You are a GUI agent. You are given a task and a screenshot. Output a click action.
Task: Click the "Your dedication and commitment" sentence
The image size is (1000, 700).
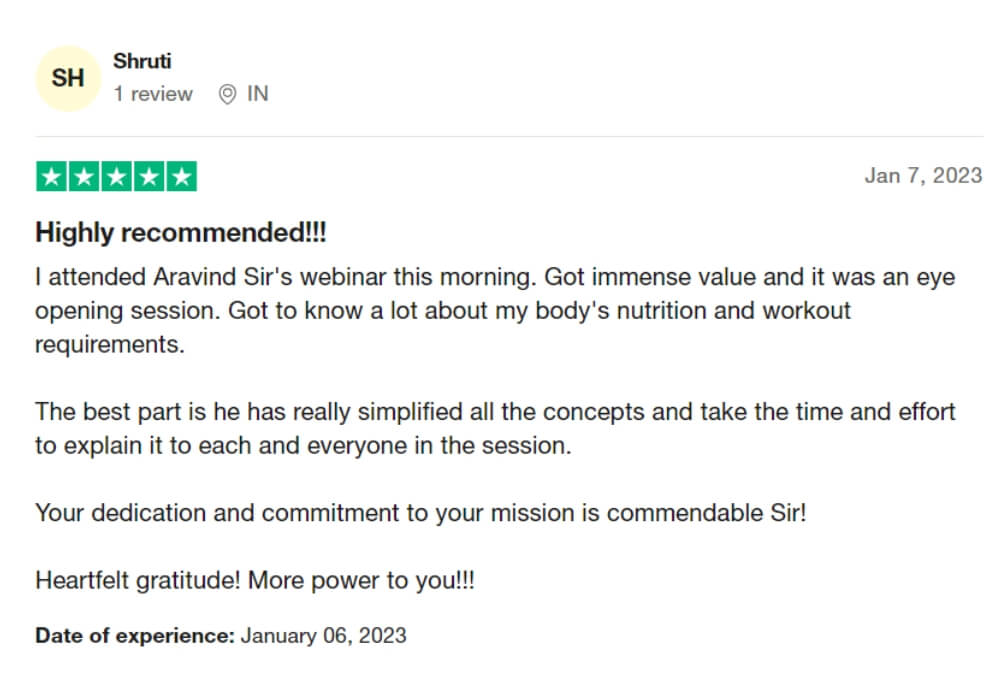420,513
